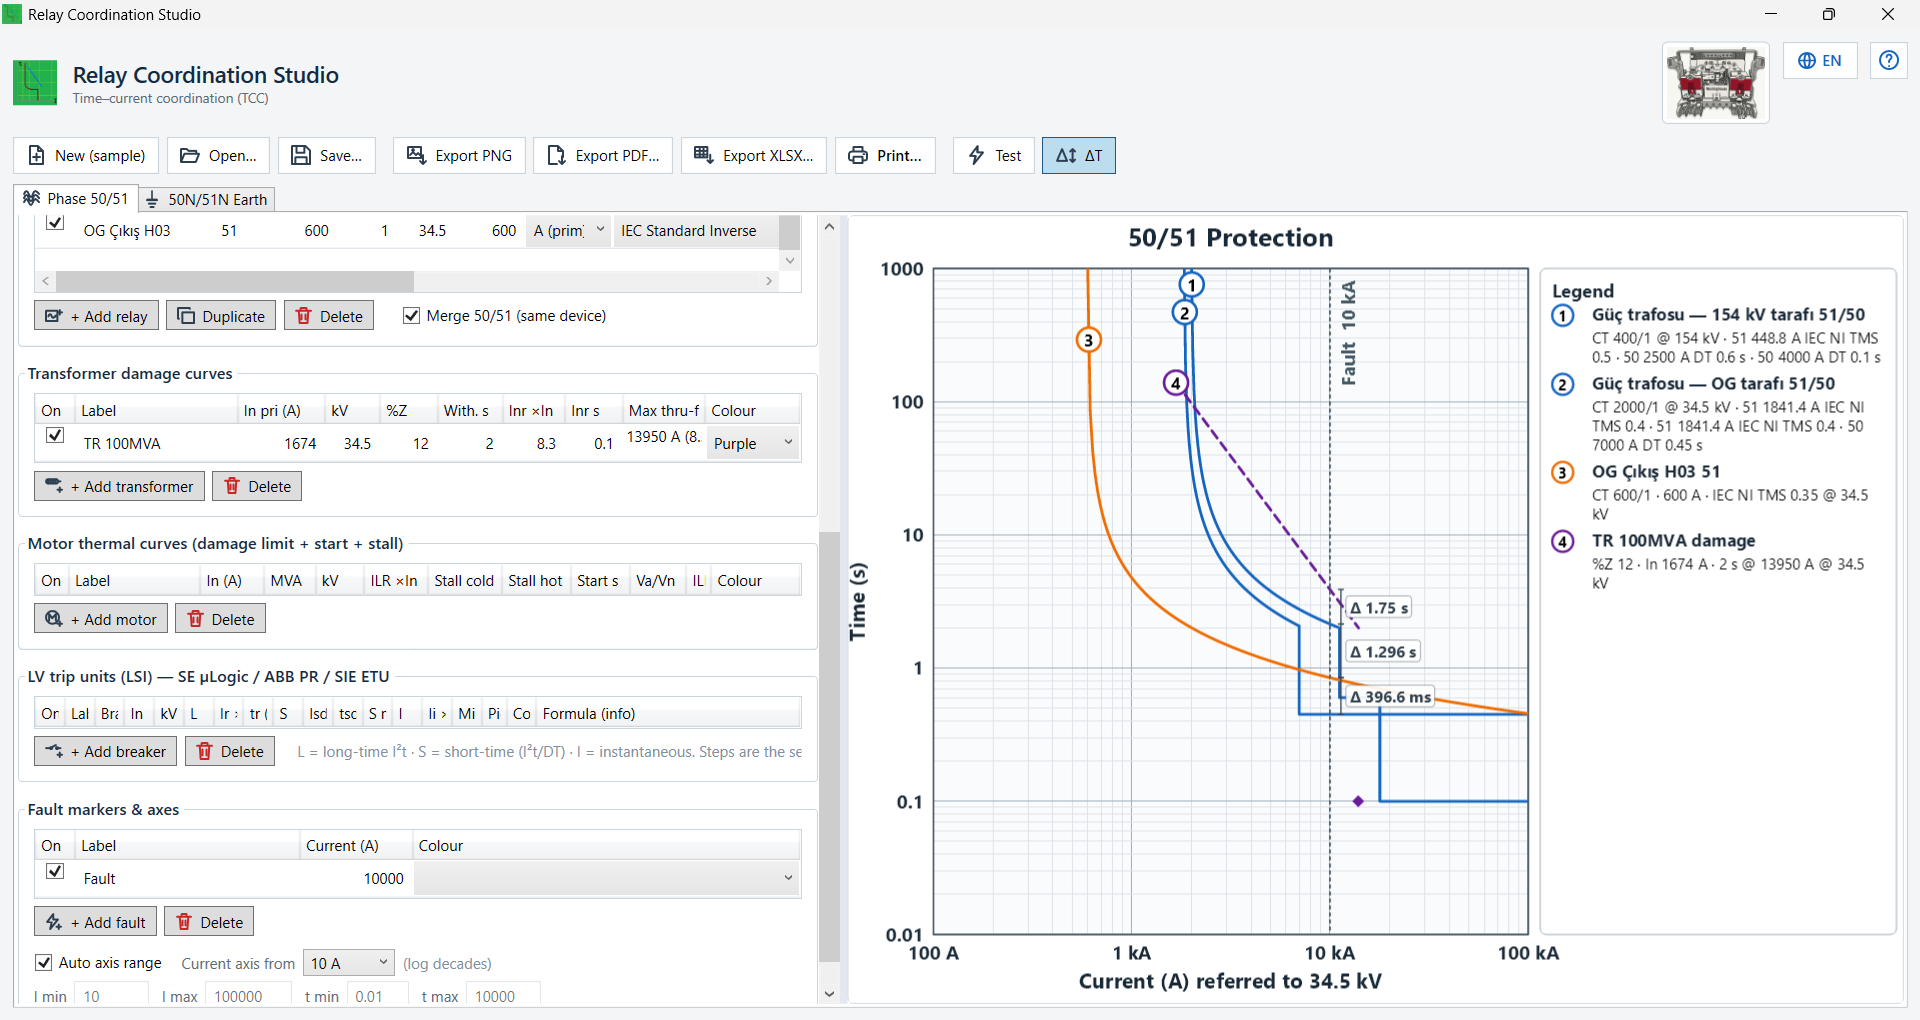Viewport: 1920px width, 1020px height.
Task: Click relay table scroll down arrow
Action: pos(790,261)
